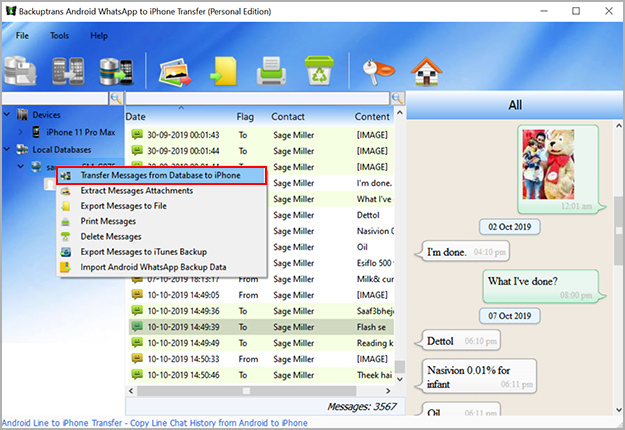625x430 pixels.
Task: Click the phone-to-phone transfer toolbar icon
Action: tap(70, 71)
